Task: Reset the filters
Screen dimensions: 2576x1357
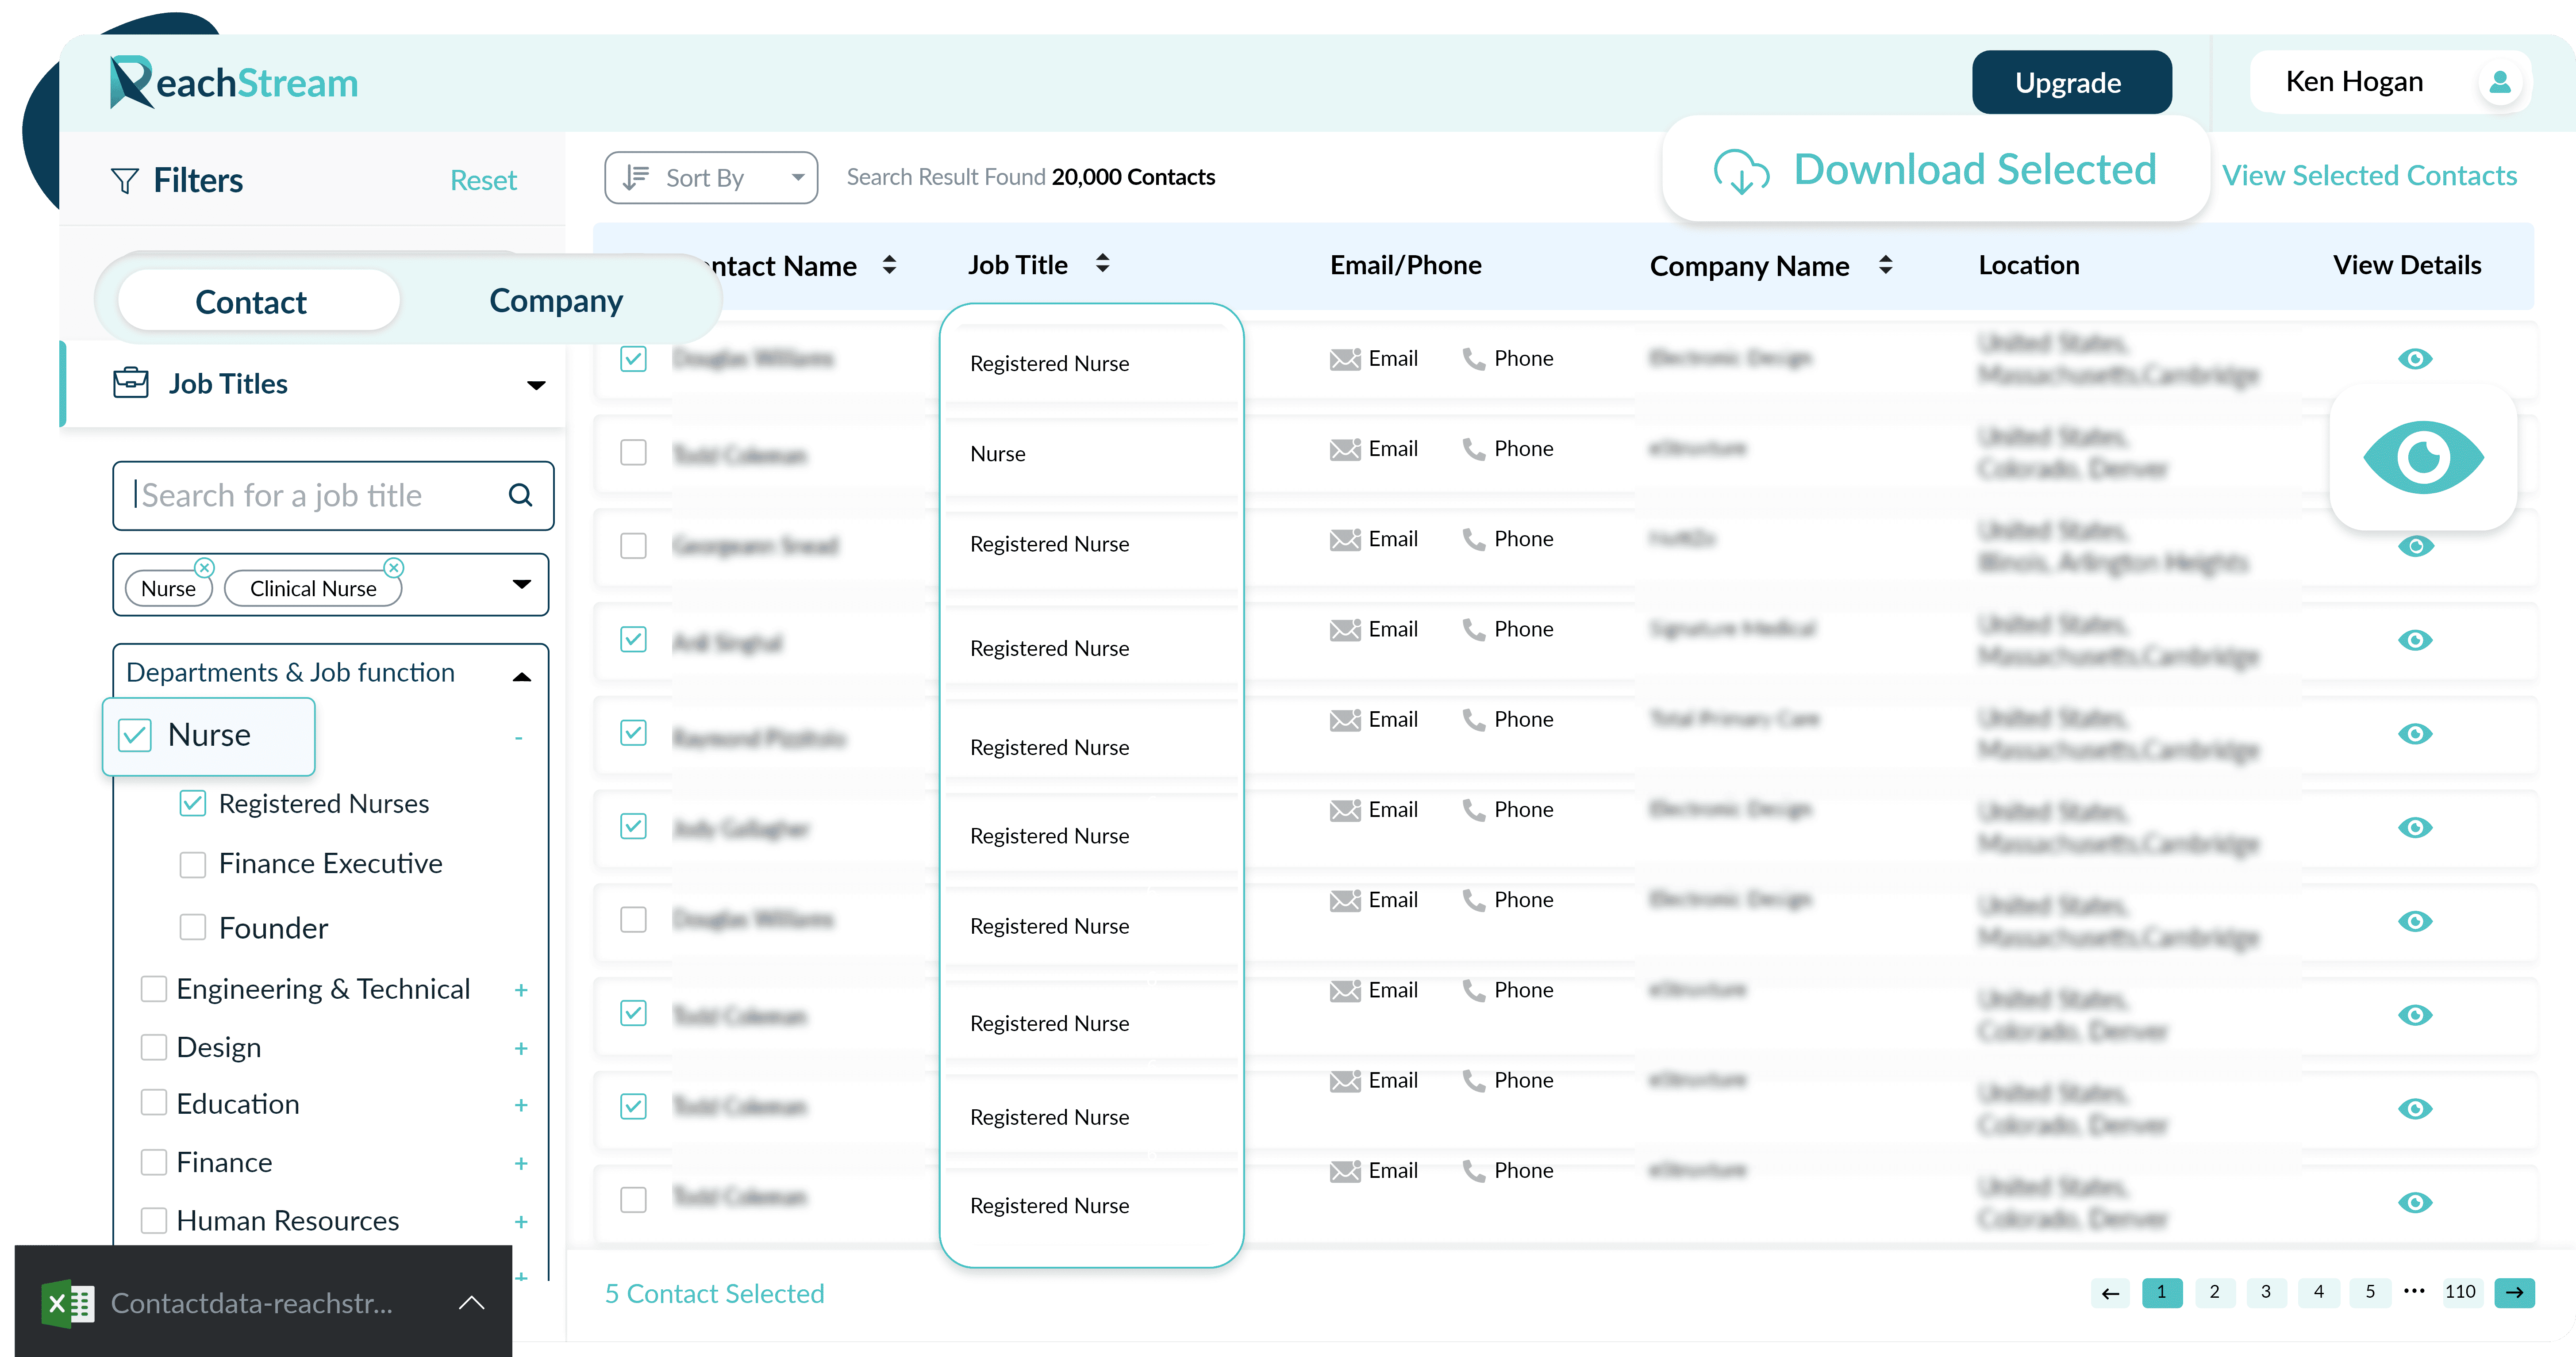Action: click(483, 180)
